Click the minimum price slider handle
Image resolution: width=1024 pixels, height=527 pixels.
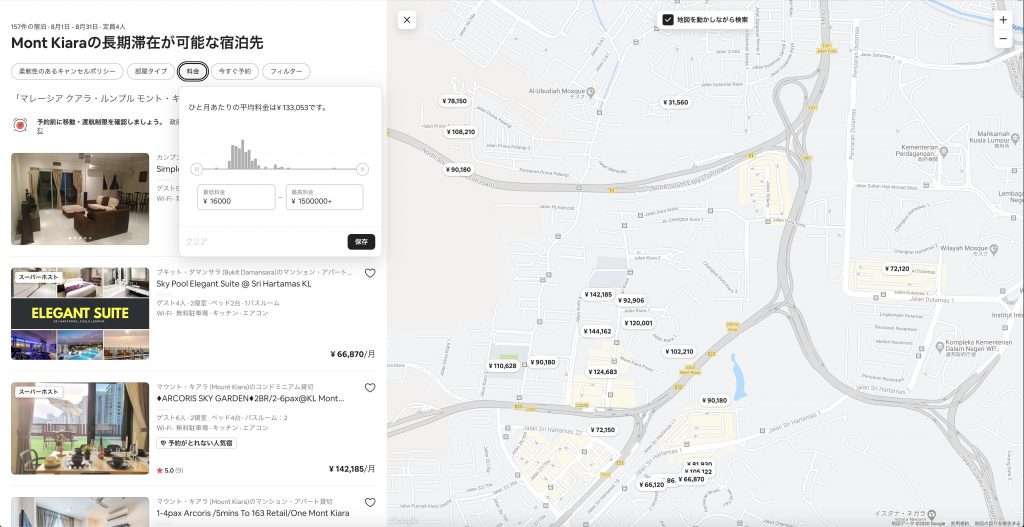point(197,169)
